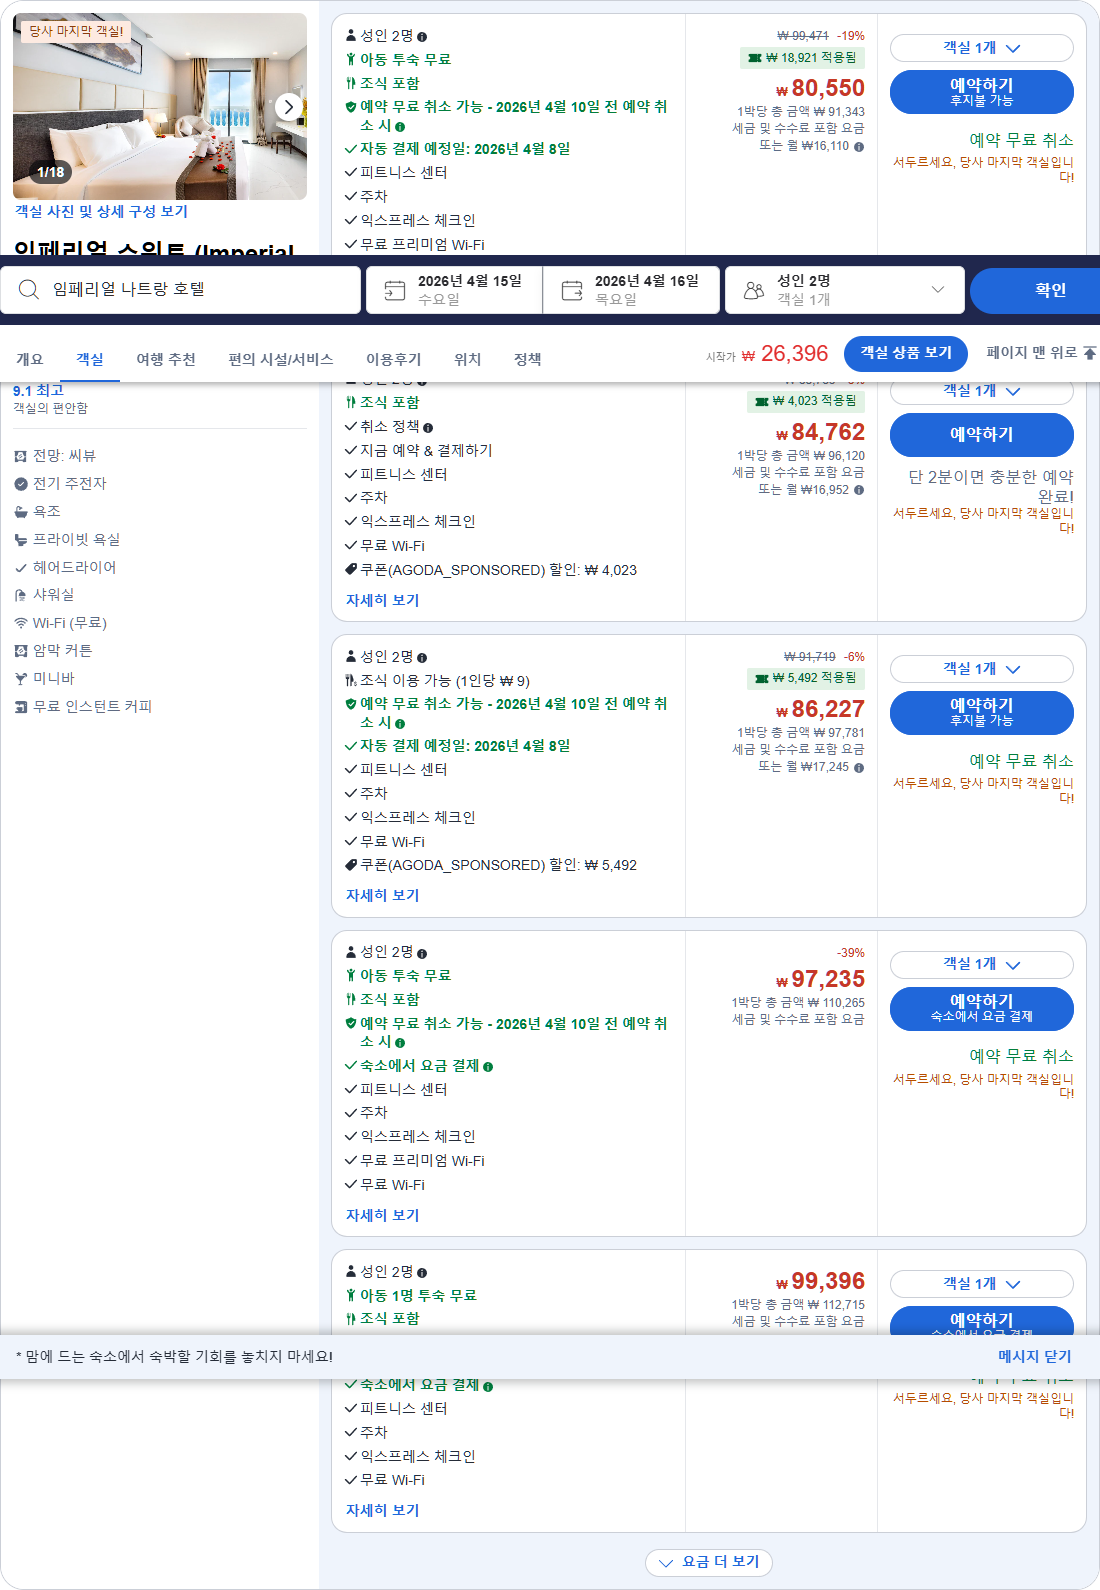Click page-top arrow icon
The height and width of the screenshot is (1590, 1100).
1090,353
